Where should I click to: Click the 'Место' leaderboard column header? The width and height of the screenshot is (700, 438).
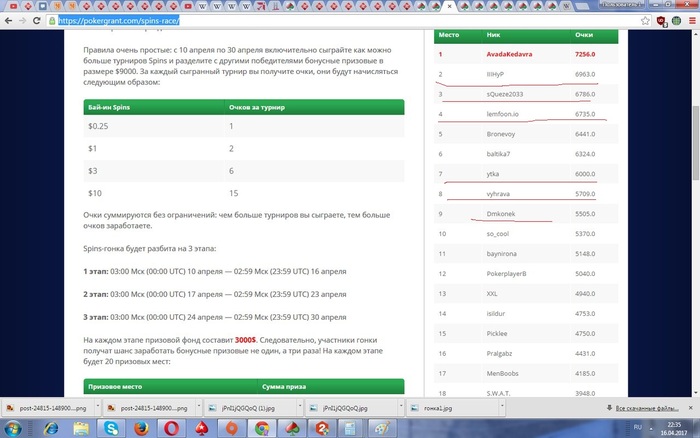[x=449, y=34]
